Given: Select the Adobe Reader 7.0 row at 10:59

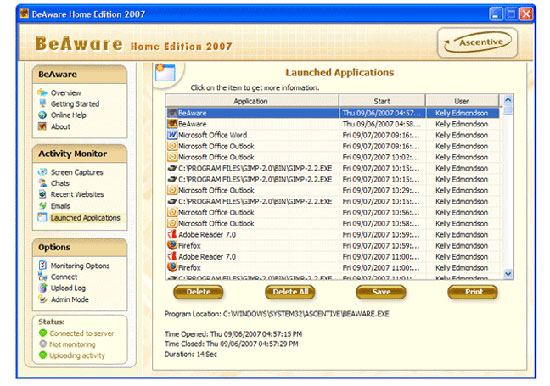Looking at the screenshot, I should click(333, 234).
